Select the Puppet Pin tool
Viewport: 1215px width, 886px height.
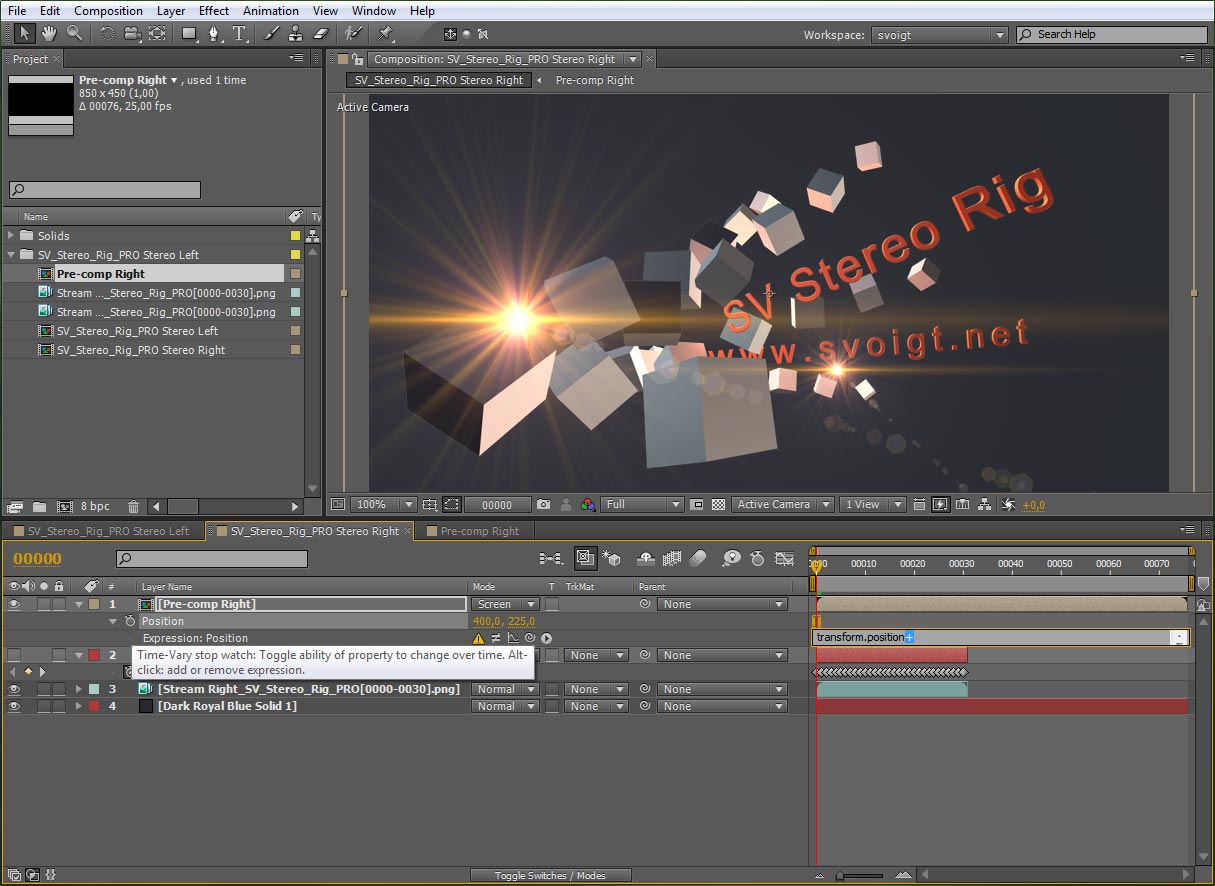pyautogui.click(x=386, y=33)
